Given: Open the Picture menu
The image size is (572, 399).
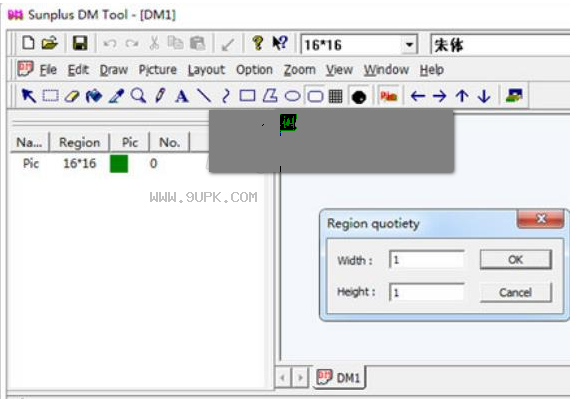Looking at the screenshot, I should tap(158, 69).
